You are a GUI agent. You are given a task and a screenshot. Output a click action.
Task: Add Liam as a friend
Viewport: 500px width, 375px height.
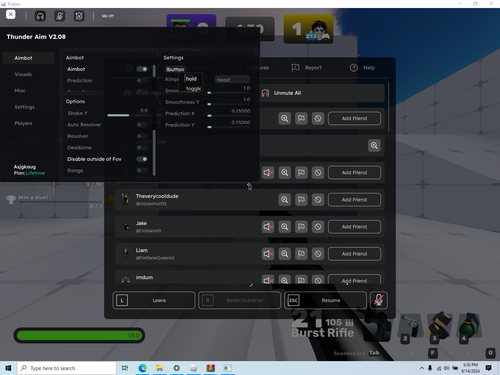(x=354, y=254)
